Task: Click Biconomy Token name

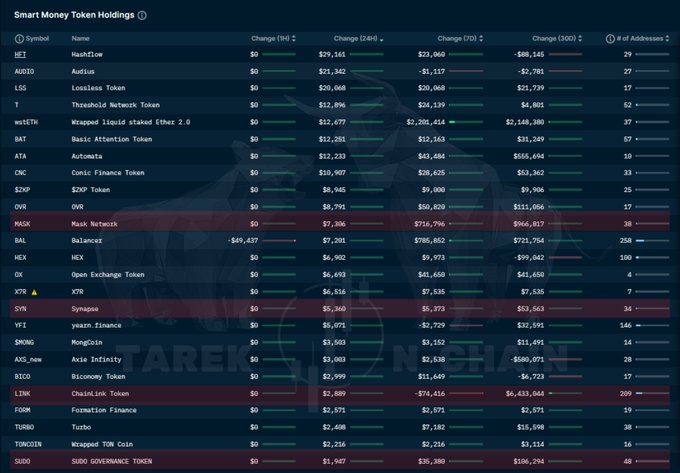Action: tap(98, 377)
